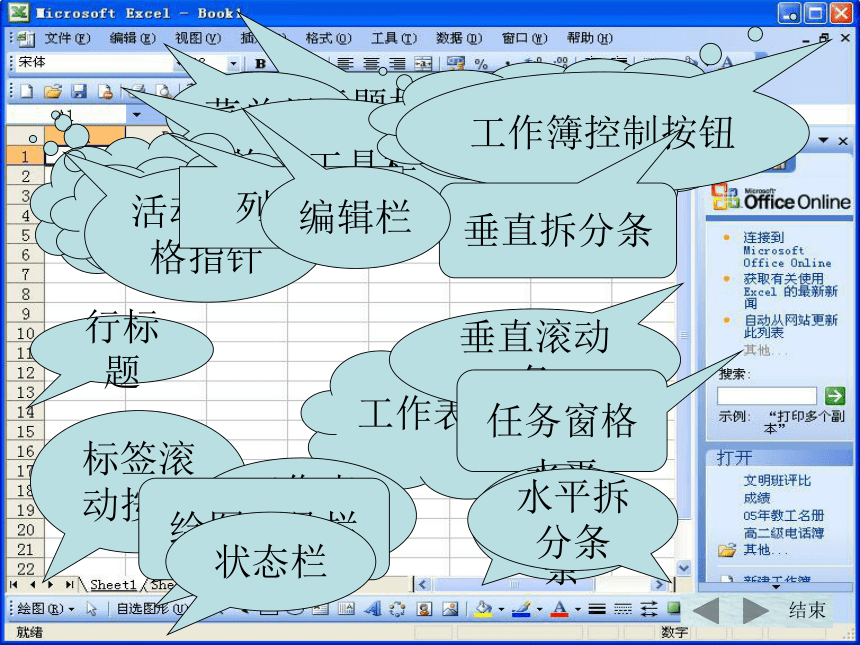Viewport: 860px width, 645px height.
Task: Open the 视图 menu
Action: coord(197,38)
